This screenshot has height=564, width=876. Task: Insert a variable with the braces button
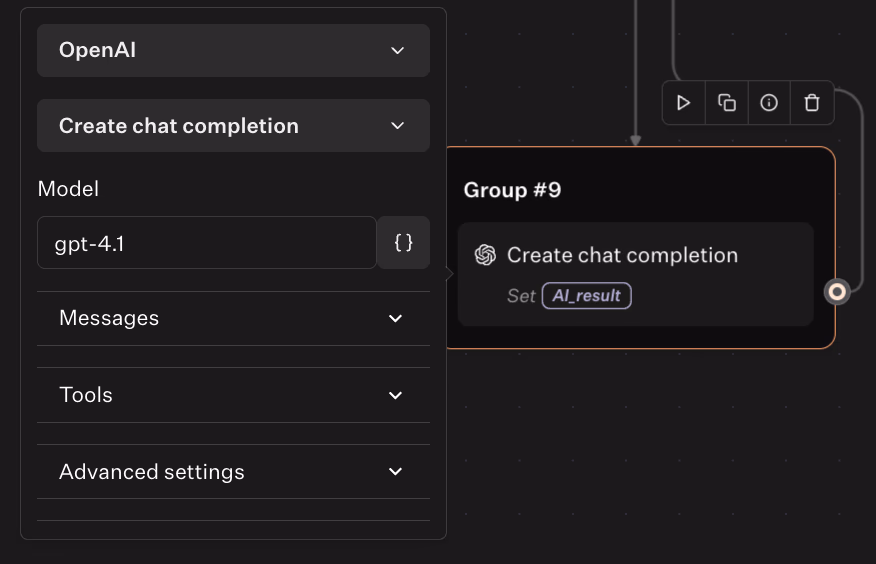(403, 242)
